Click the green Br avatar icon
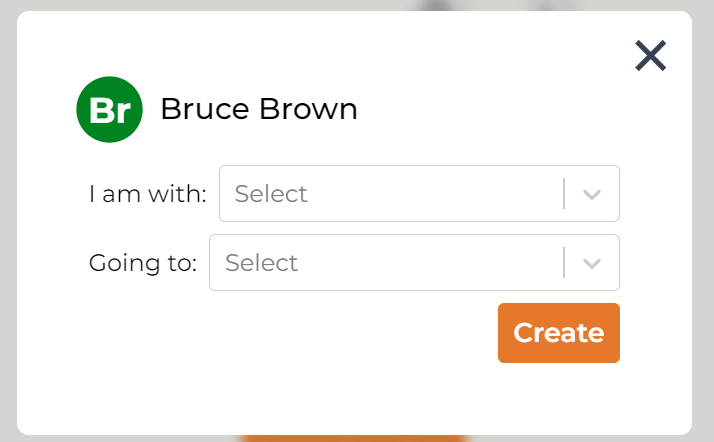The height and width of the screenshot is (442, 714). pyautogui.click(x=109, y=110)
